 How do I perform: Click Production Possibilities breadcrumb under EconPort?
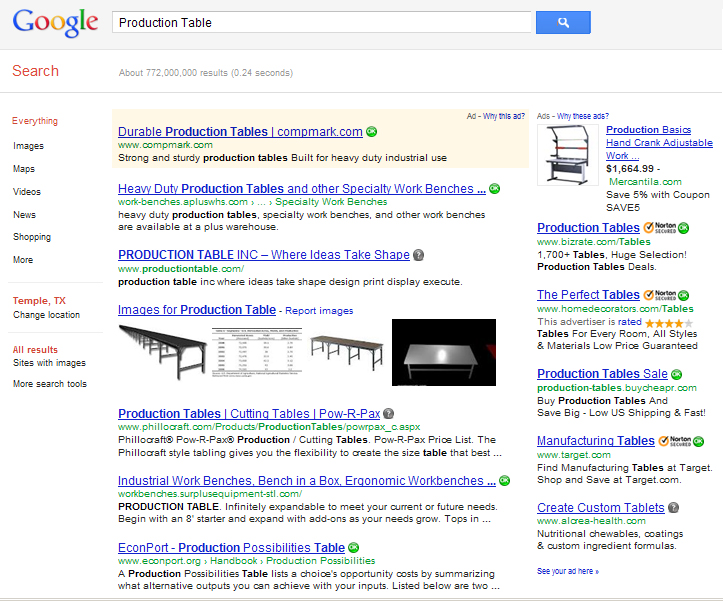coord(320,560)
